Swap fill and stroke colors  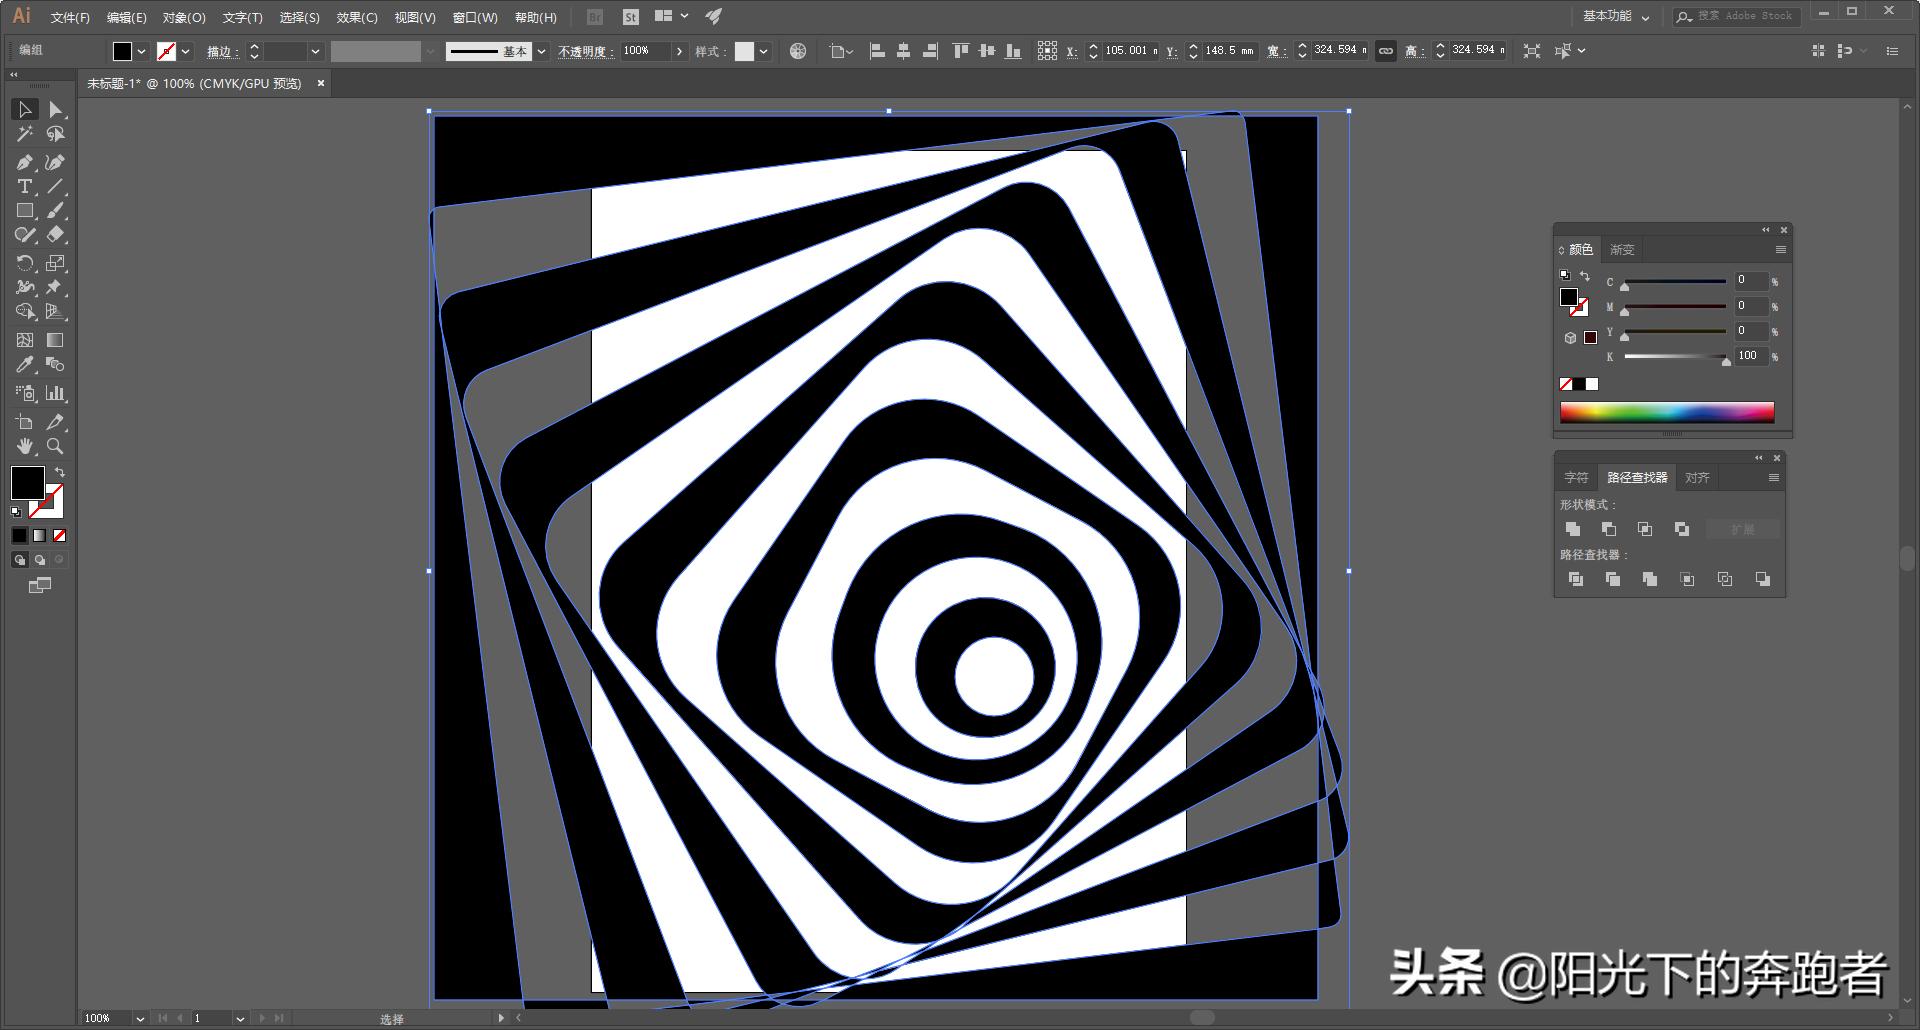pyautogui.click(x=60, y=473)
